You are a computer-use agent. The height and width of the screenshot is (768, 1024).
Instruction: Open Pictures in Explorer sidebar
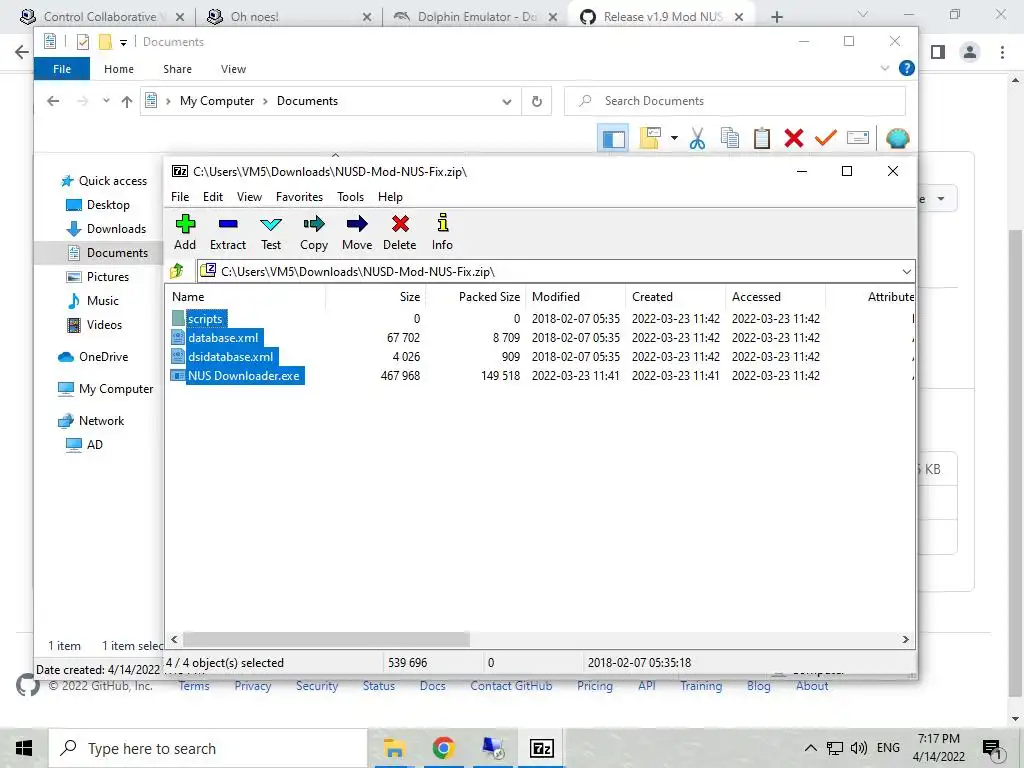tap(108, 277)
